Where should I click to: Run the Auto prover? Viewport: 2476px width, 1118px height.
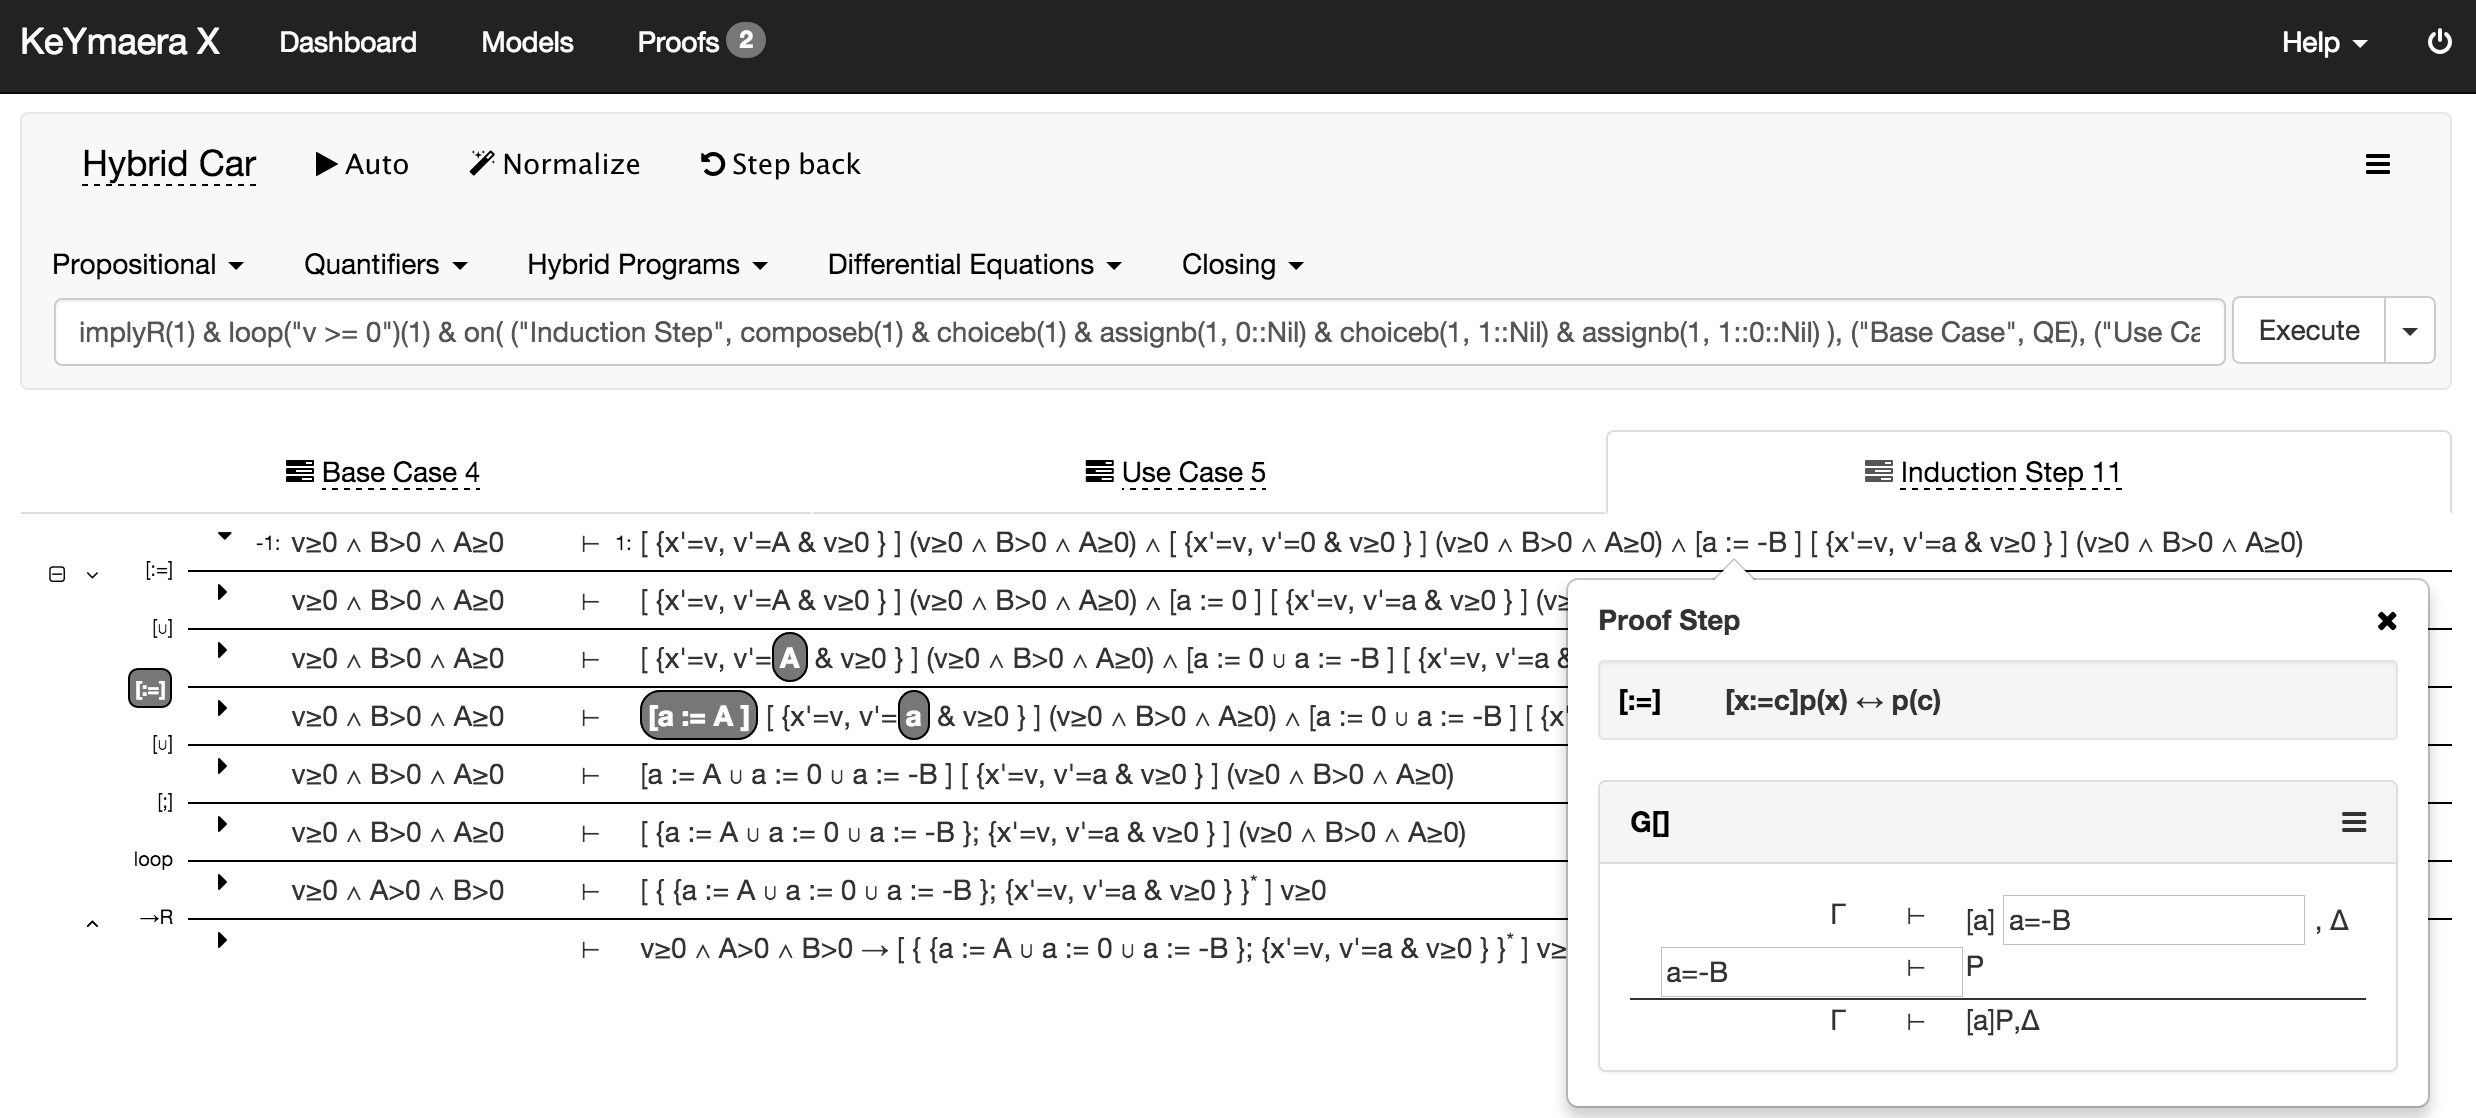click(x=362, y=164)
